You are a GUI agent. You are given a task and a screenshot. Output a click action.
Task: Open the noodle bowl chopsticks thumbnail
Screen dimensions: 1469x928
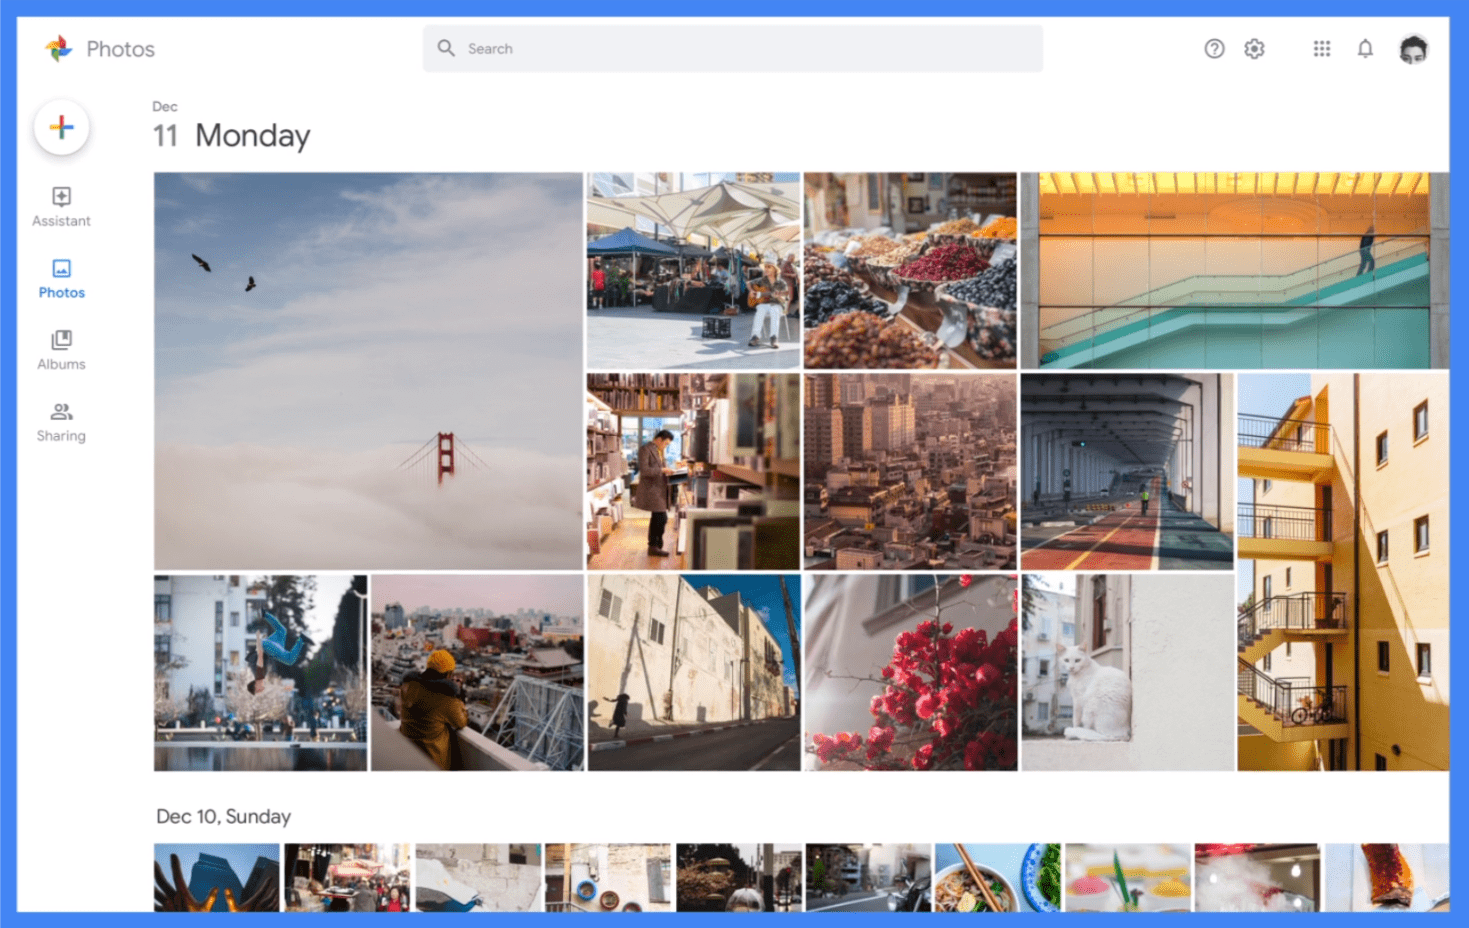[998, 877]
